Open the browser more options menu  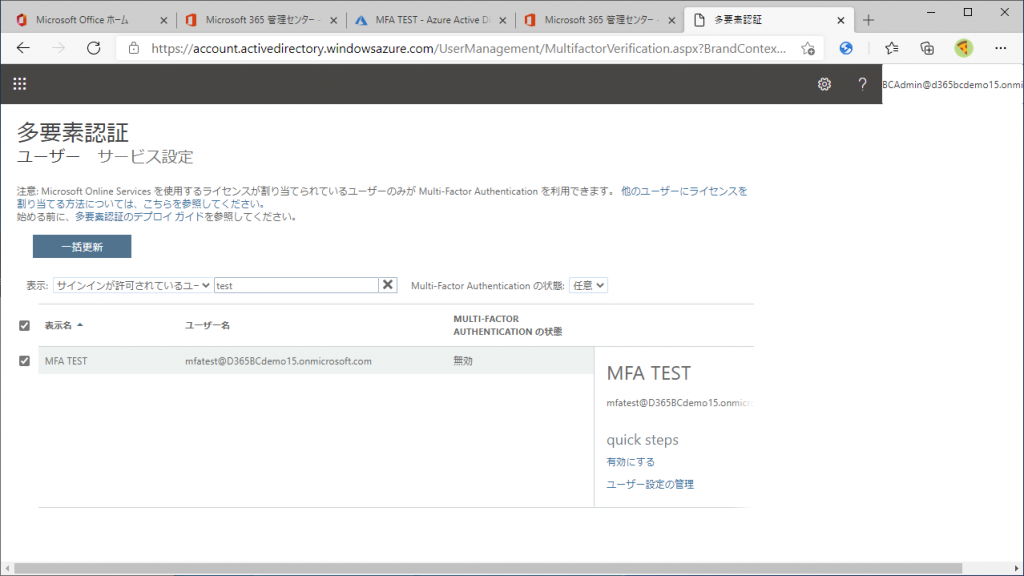click(1000, 48)
